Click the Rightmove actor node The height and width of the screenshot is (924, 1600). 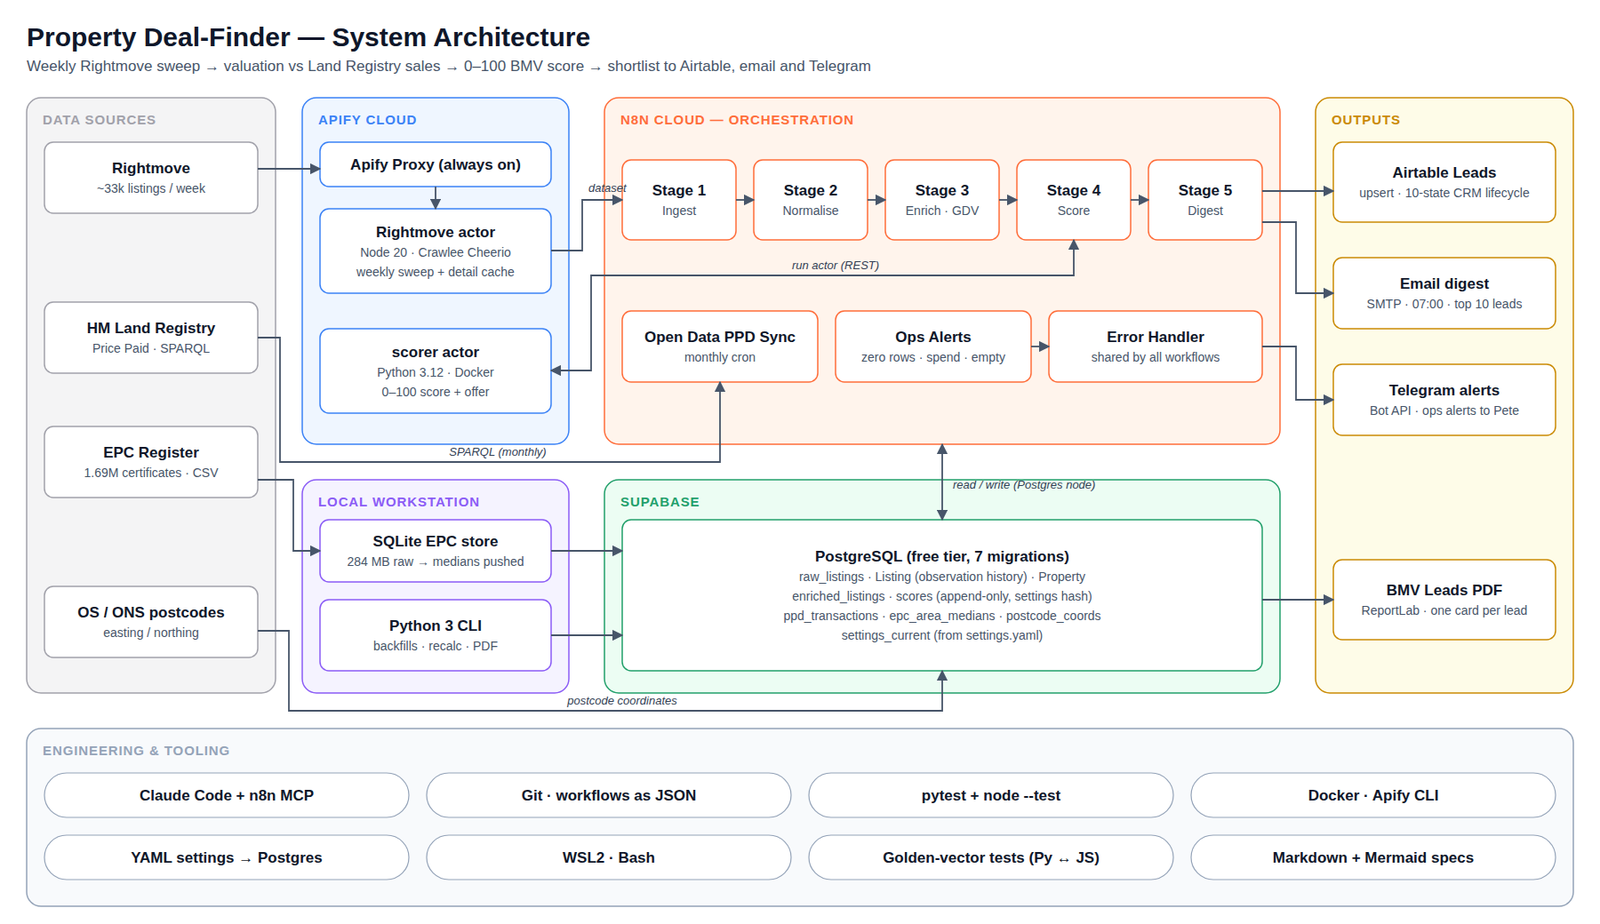pyautogui.click(x=435, y=251)
